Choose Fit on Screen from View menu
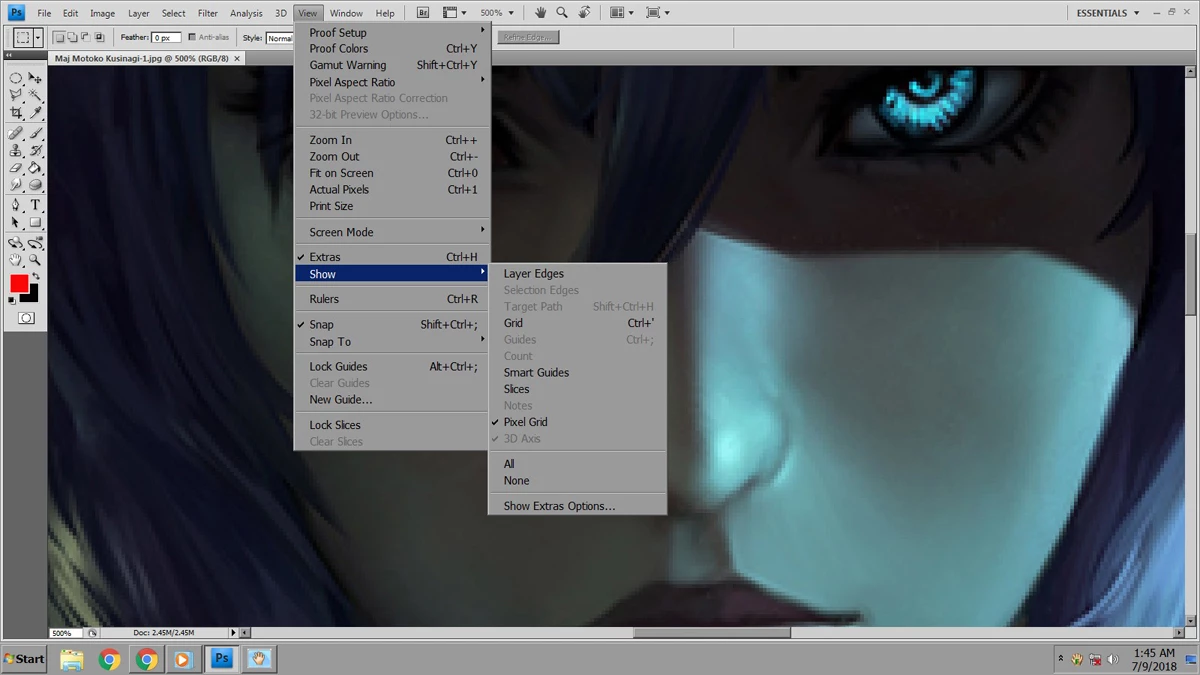The width and height of the screenshot is (1200, 675). (392, 173)
